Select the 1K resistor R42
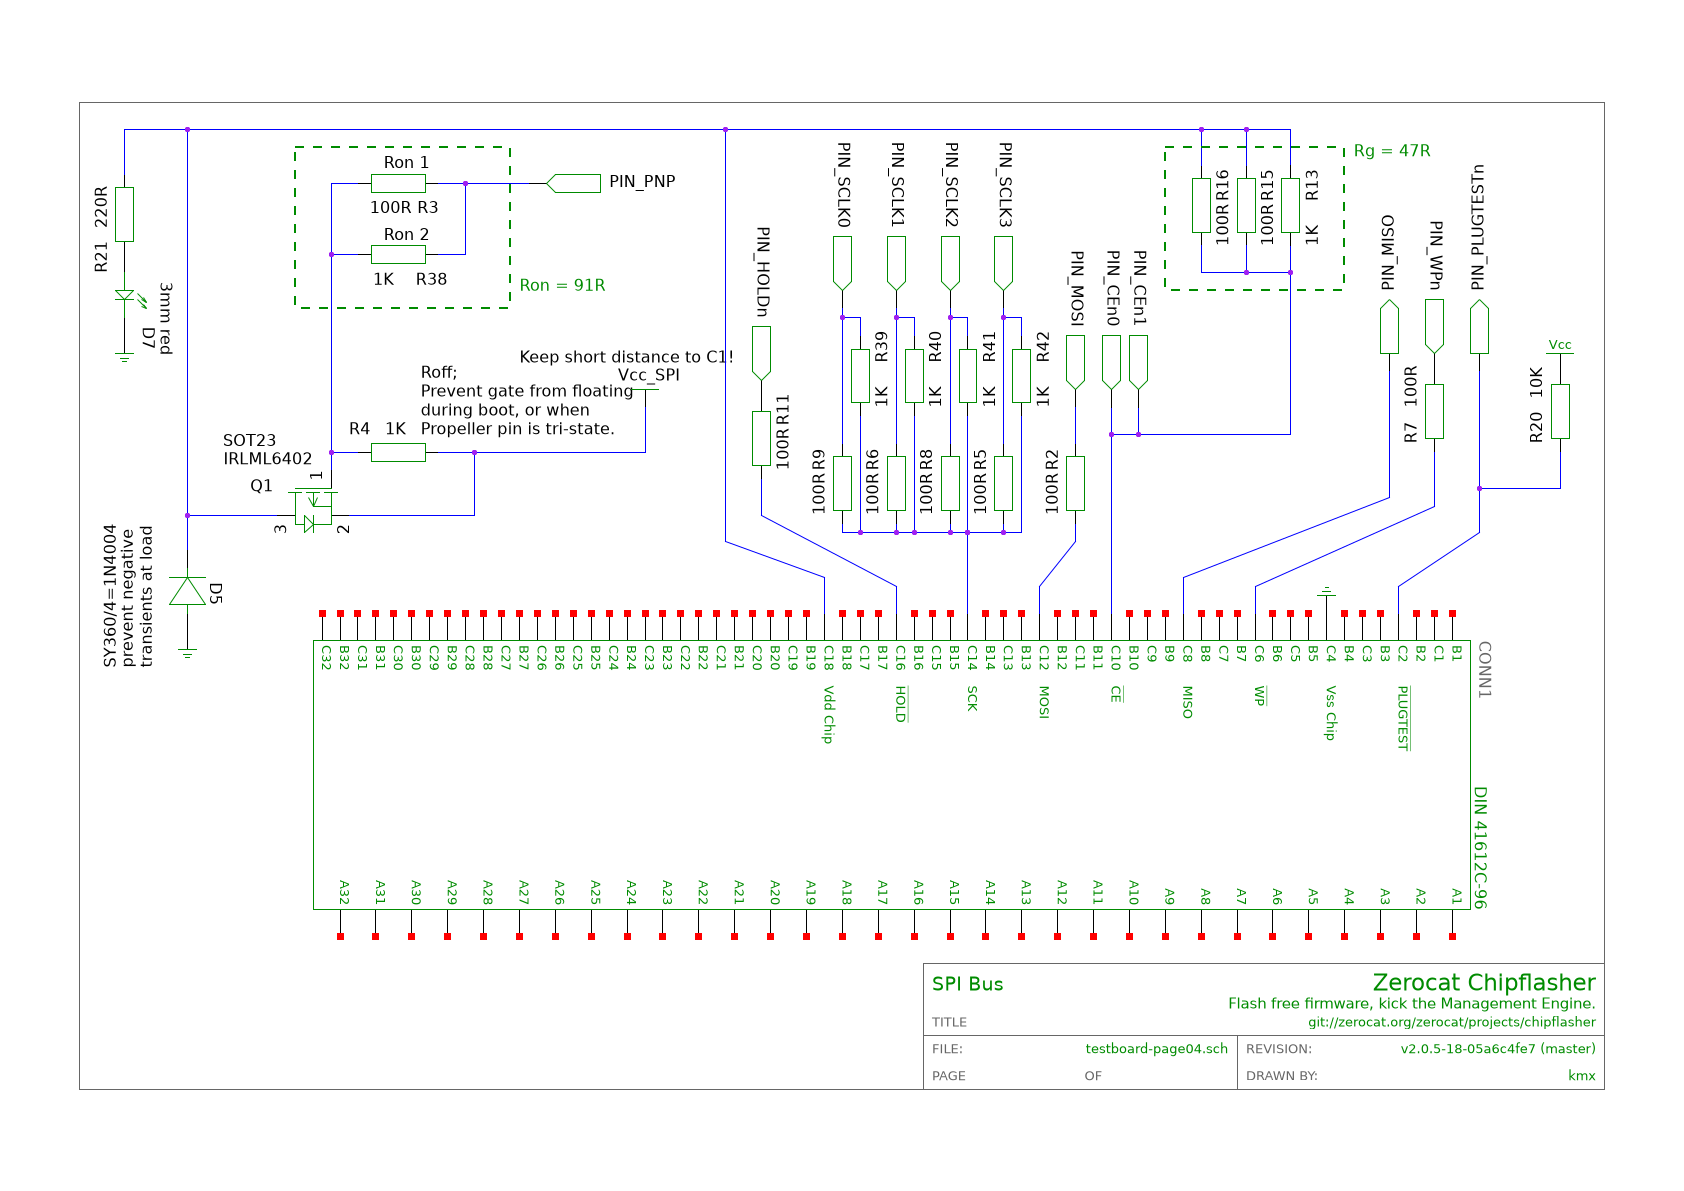The height and width of the screenshot is (1191, 1684). (x=1021, y=376)
